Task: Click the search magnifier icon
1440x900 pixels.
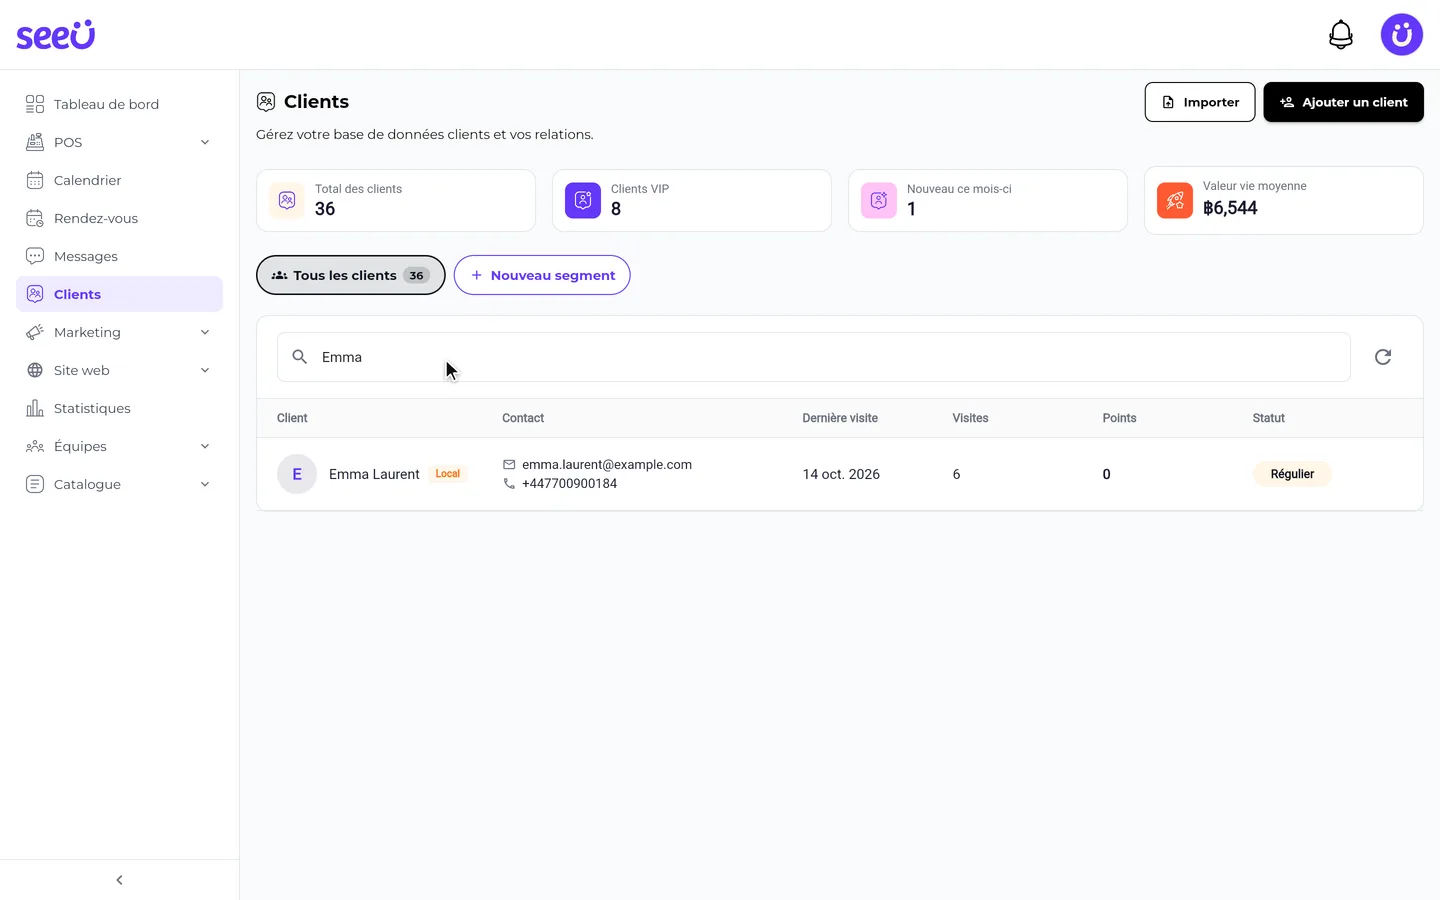Action: click(x=299, y=357)
